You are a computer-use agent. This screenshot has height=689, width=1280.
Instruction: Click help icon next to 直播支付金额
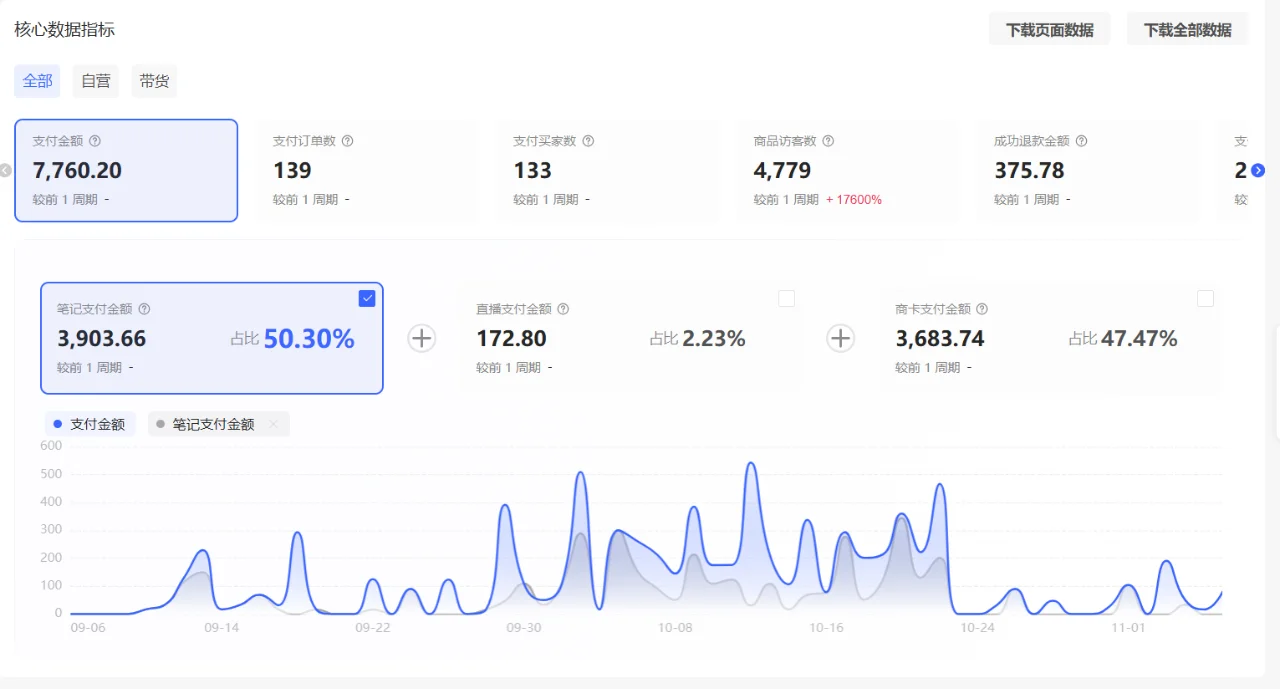563,309
